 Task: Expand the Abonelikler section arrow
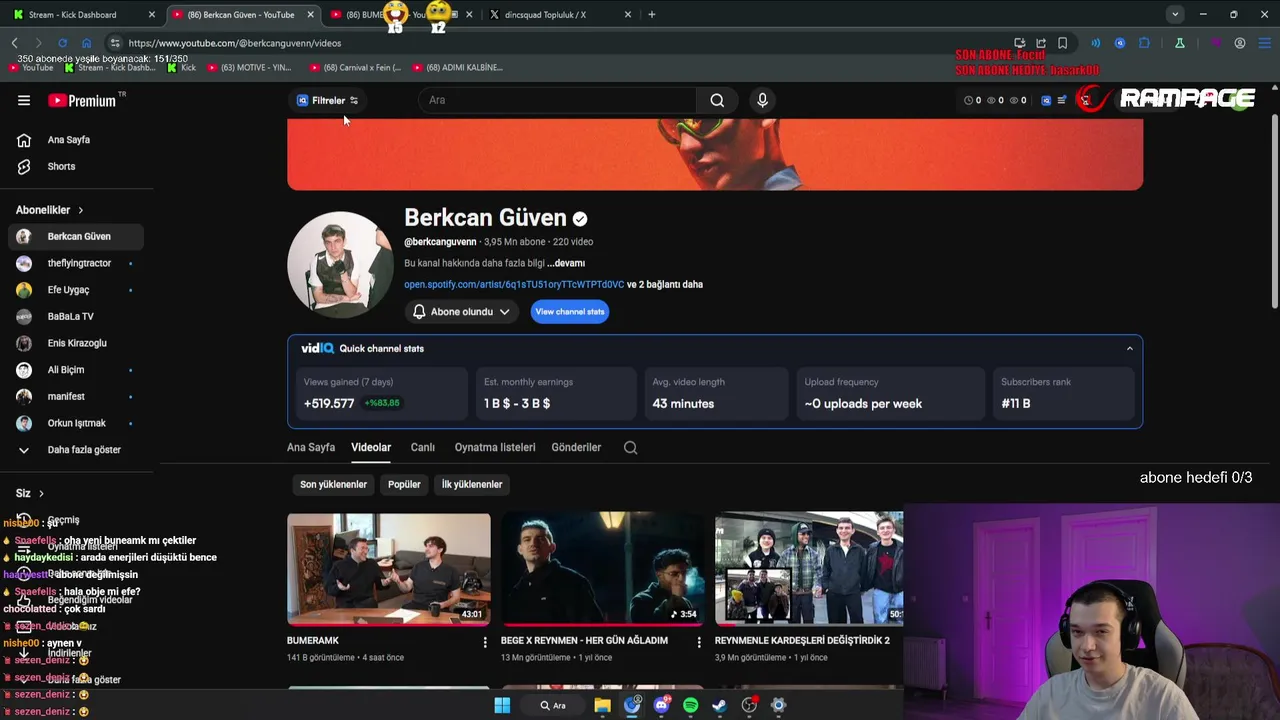coord(80,210)
